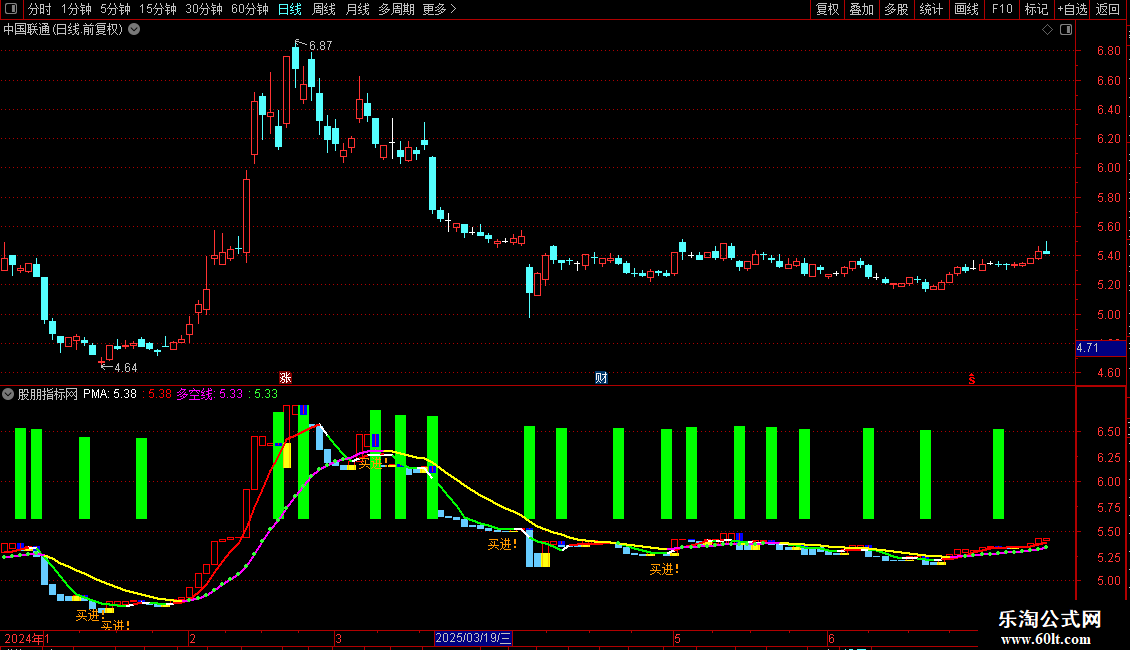Expand the 更多 periods menu
The width and height of the screenshot is (1130, 650).
(439, 9)
